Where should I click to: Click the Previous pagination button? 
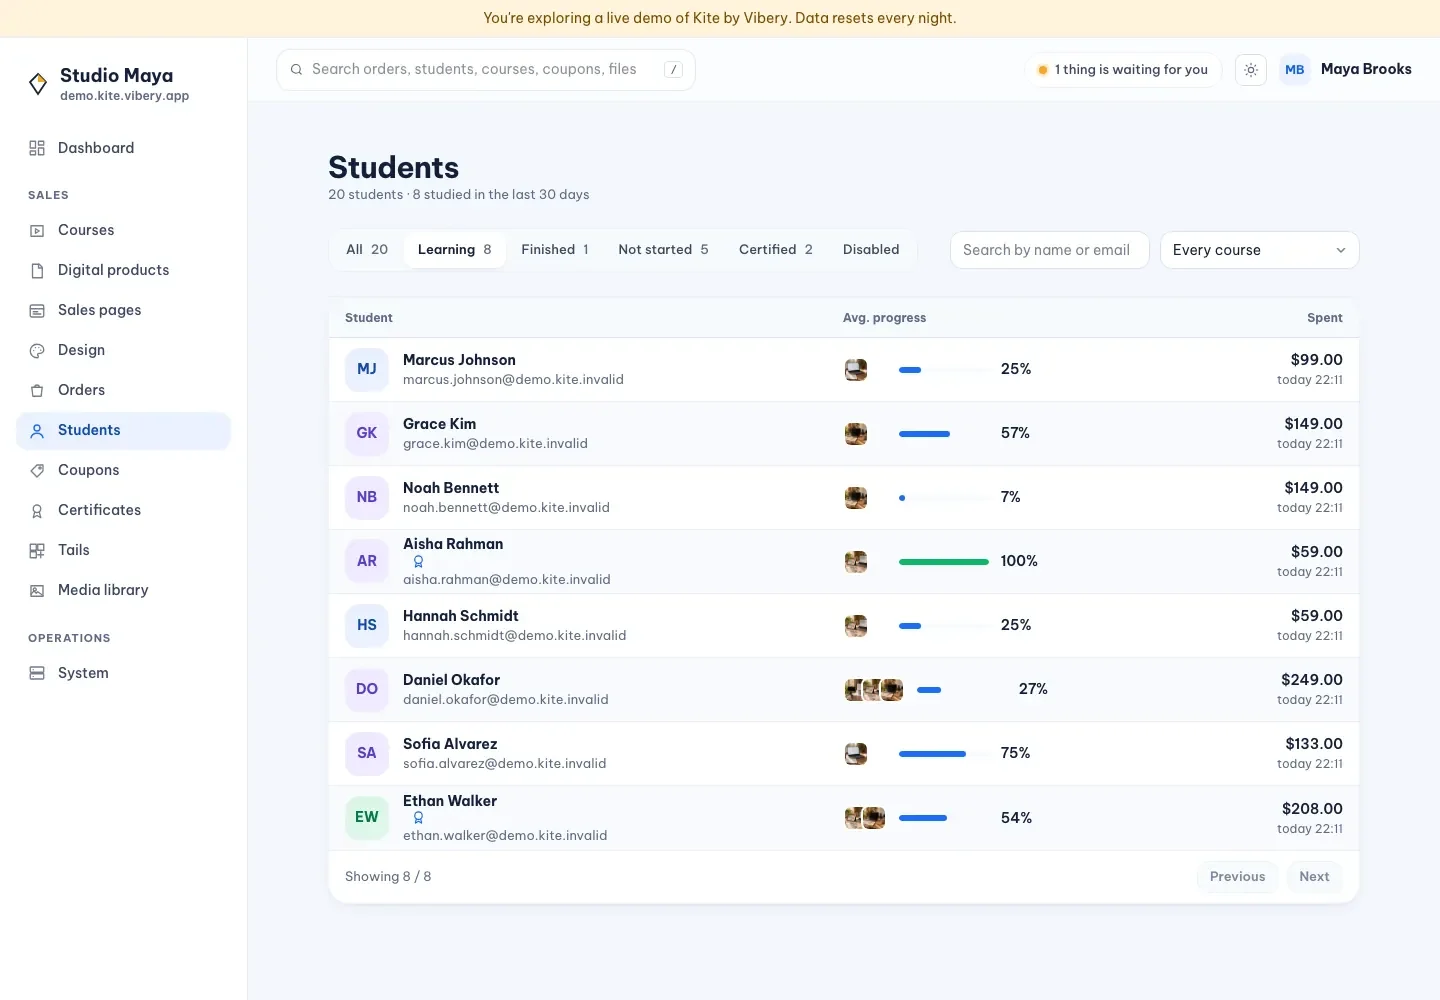(x=1237, y=877)
